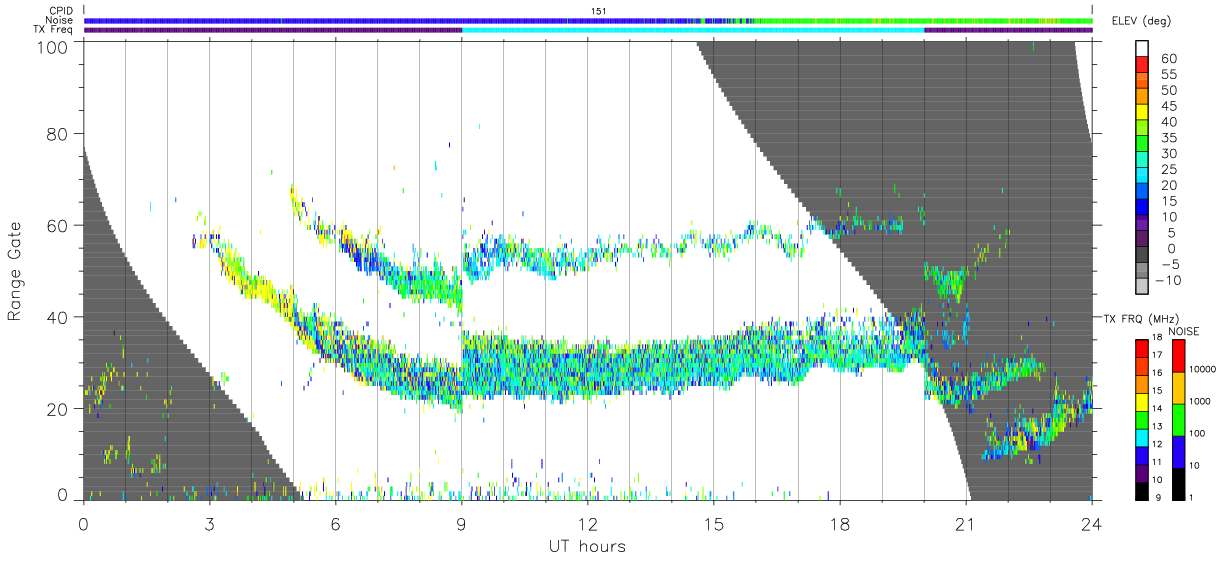Click the cyan segment of TX Freq bar
The image size is (1228, 567).
tap(693, 30)
